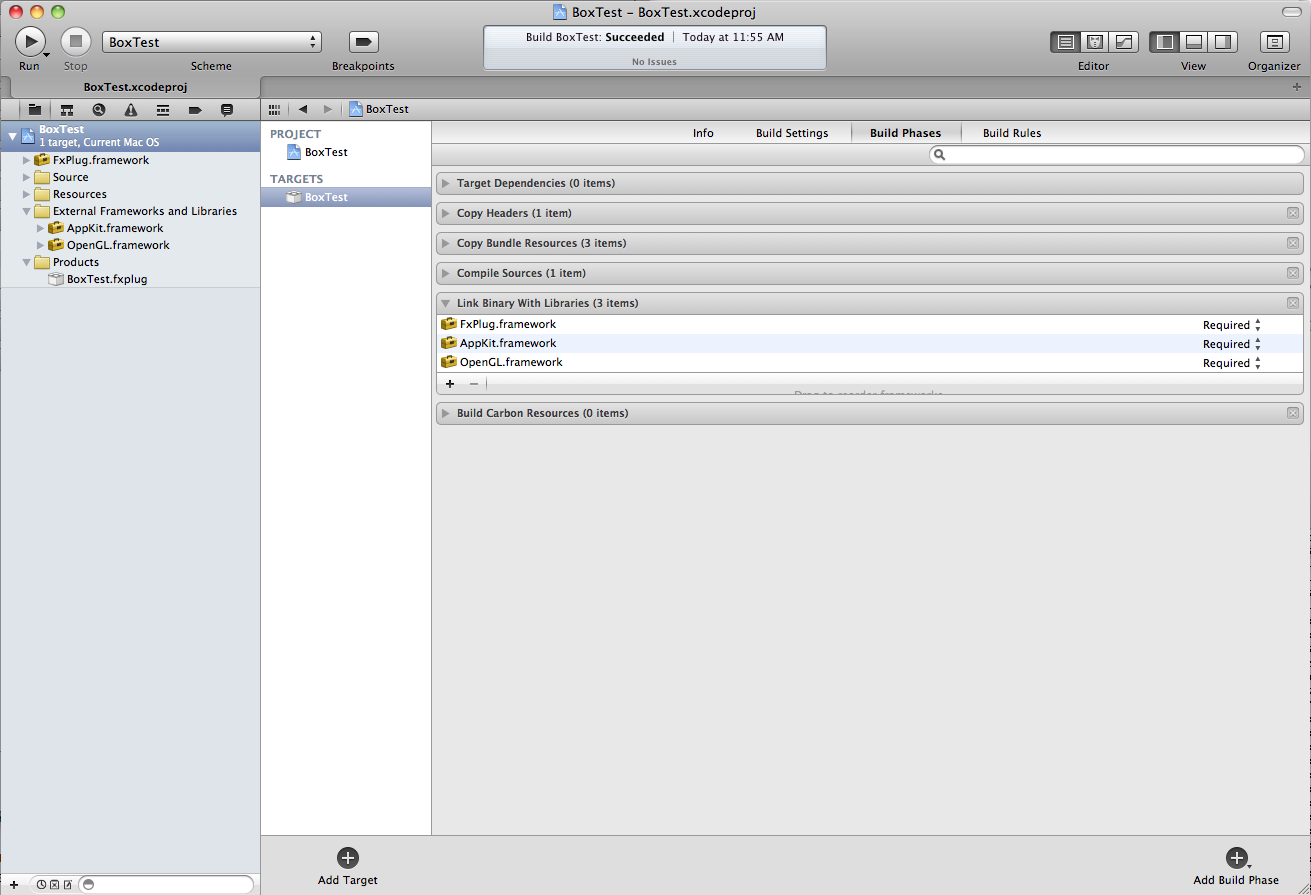Click the Organizer window button
Screen dimensions: 1311x895
(1273, 42)
